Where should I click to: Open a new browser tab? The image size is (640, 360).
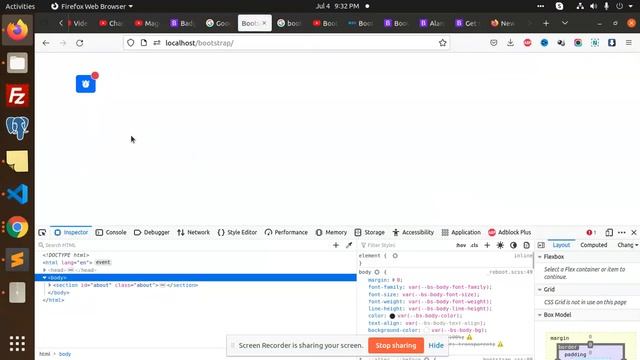tap(546, 23)
